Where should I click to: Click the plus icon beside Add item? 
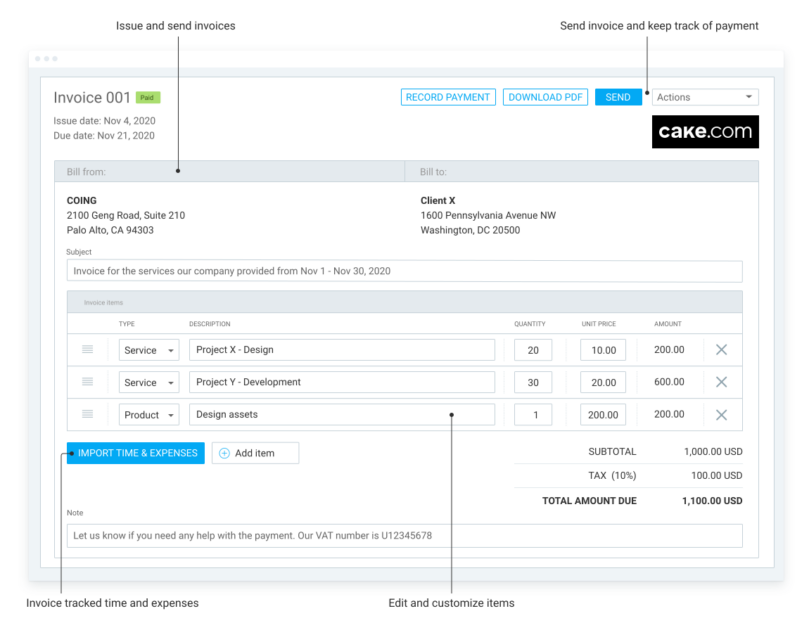click(x=225, y=452)
